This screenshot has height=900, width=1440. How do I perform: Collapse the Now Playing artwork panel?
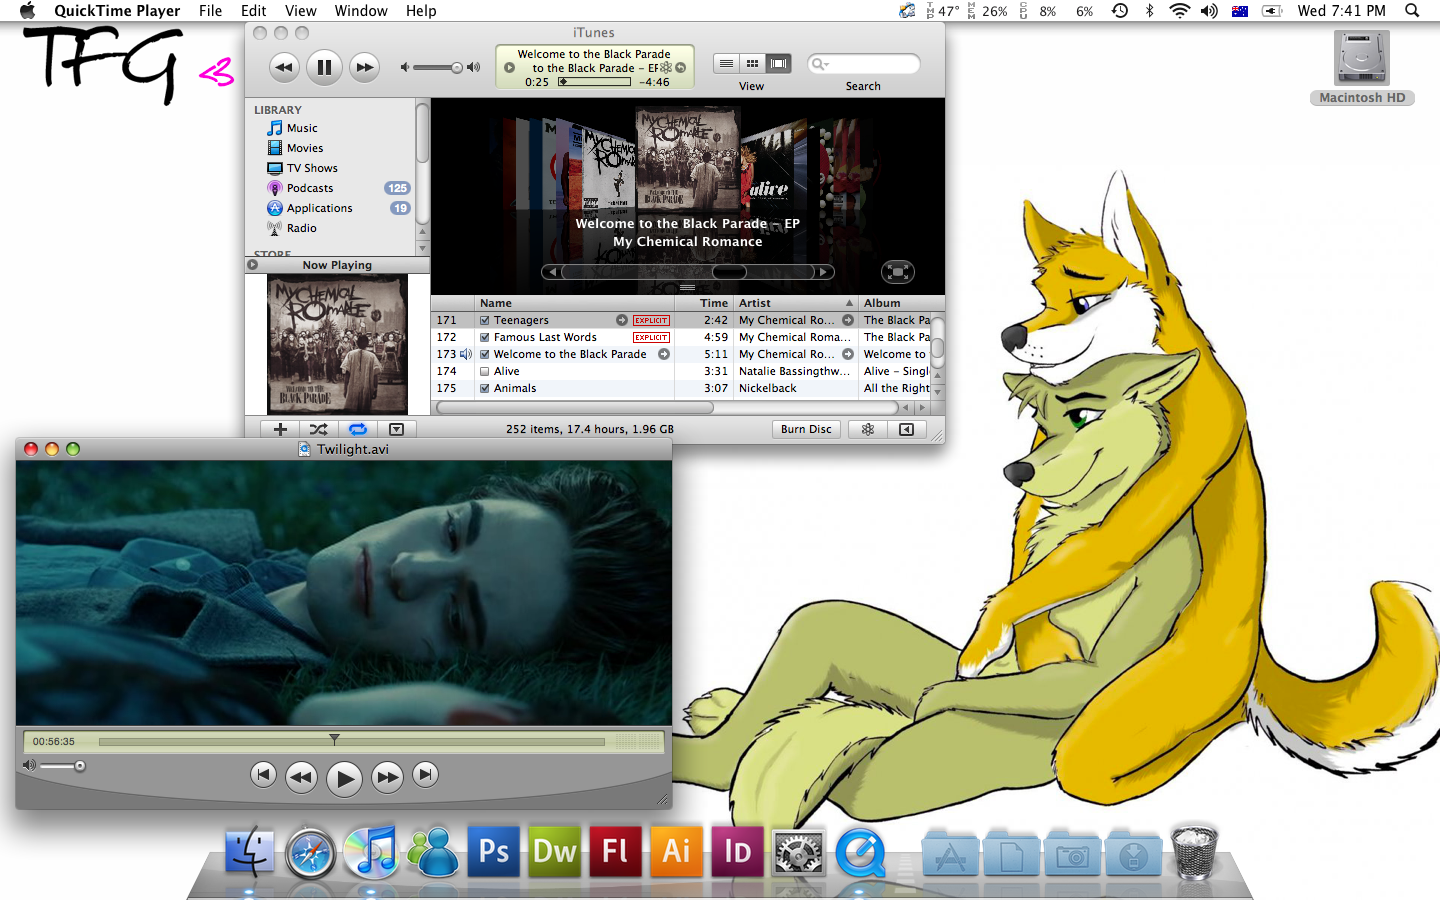point(253,265)
